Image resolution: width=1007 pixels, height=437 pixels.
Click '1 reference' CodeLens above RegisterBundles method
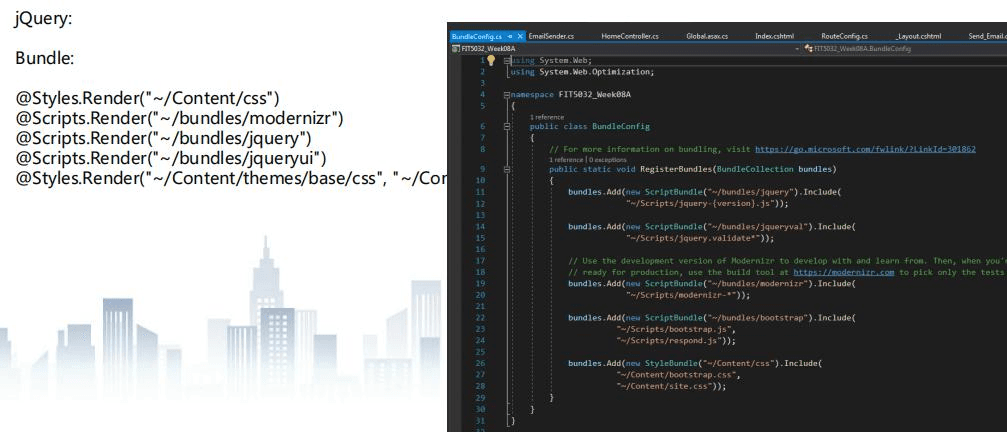[x=566, y=159]
